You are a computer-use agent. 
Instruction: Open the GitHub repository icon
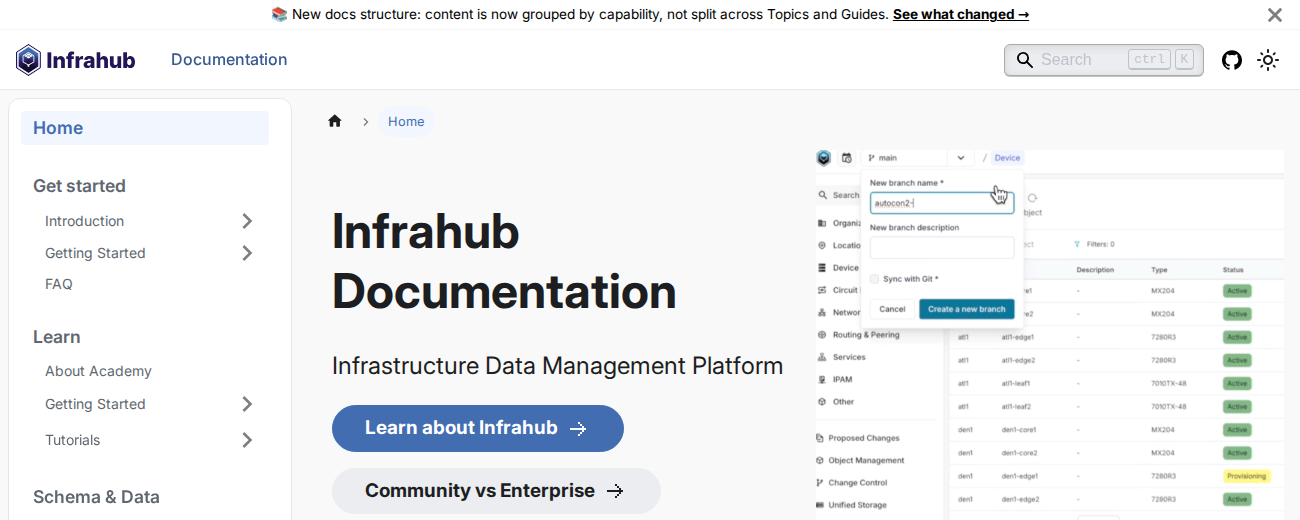pos(1232,60)
